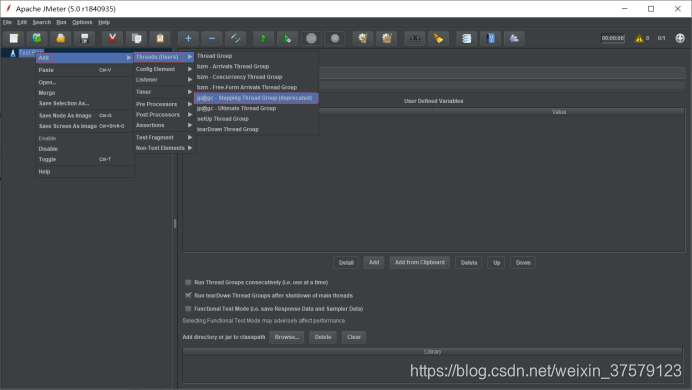The width and height of the screenshot is (692, 390).
Task: Expand the Config Element submenu
Action: click(x=164, y=69)
